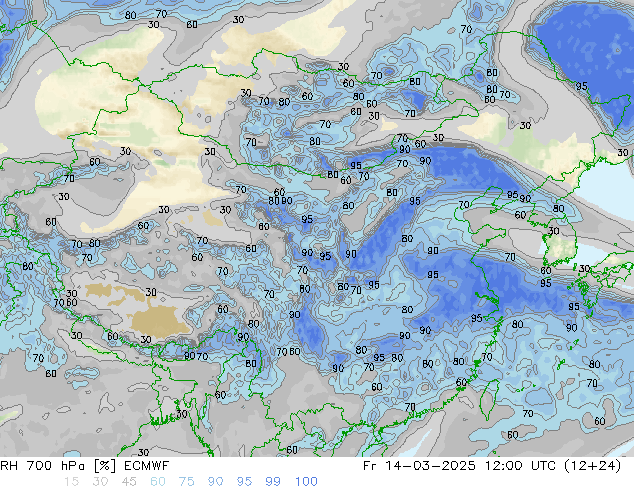Click the '12:00 UTC' time label
Image resolution: width=634 pixels, height=490 pixels.
pyautogui.click(x=521, y=466)
